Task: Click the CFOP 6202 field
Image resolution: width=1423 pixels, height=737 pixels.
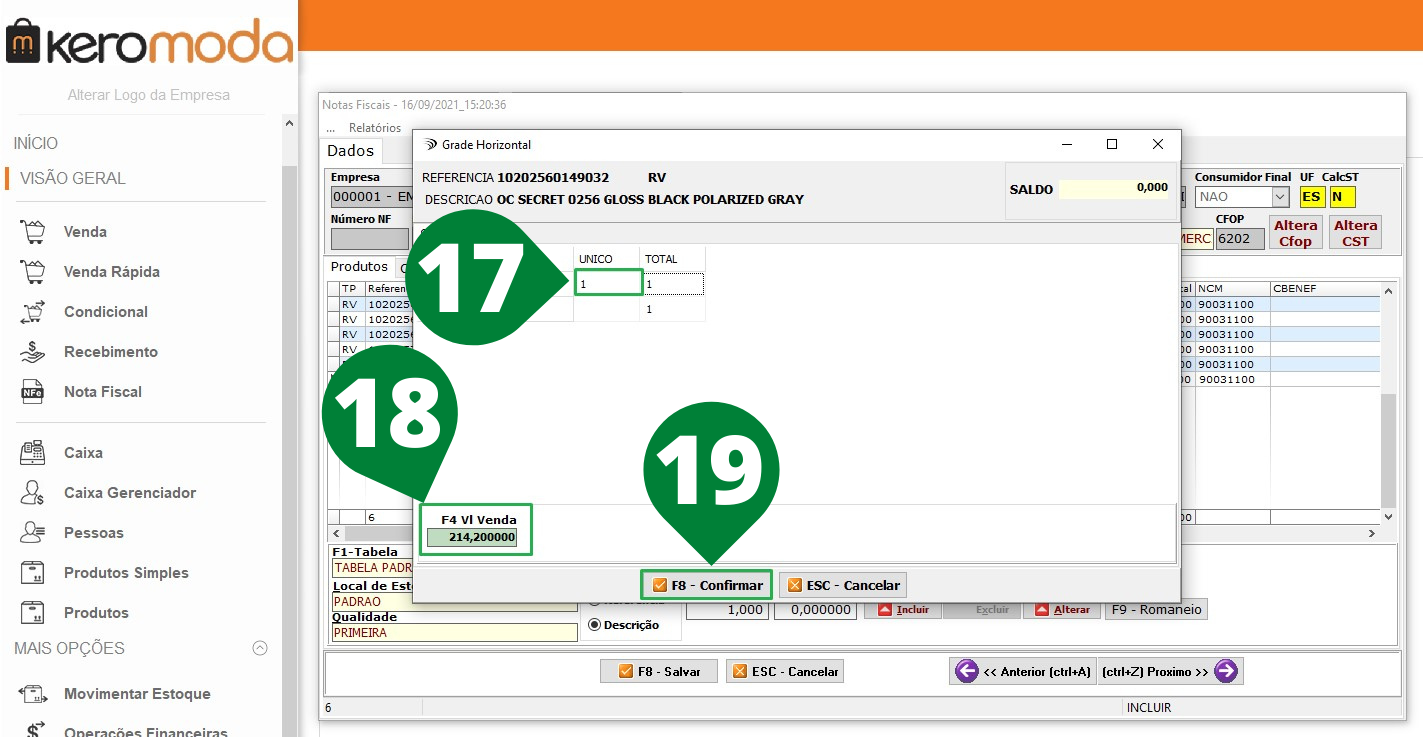Action: 1240,239
